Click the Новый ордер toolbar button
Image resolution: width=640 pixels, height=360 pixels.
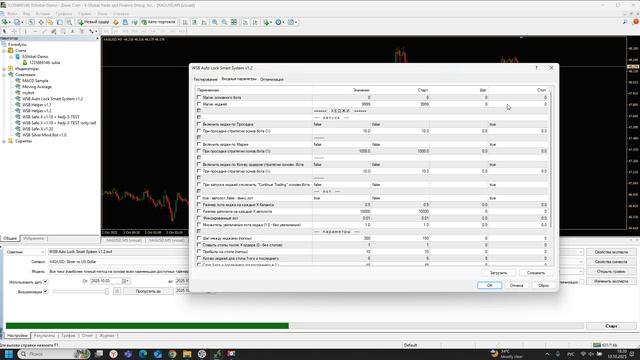pyautogui.click(x=93, y=22)
